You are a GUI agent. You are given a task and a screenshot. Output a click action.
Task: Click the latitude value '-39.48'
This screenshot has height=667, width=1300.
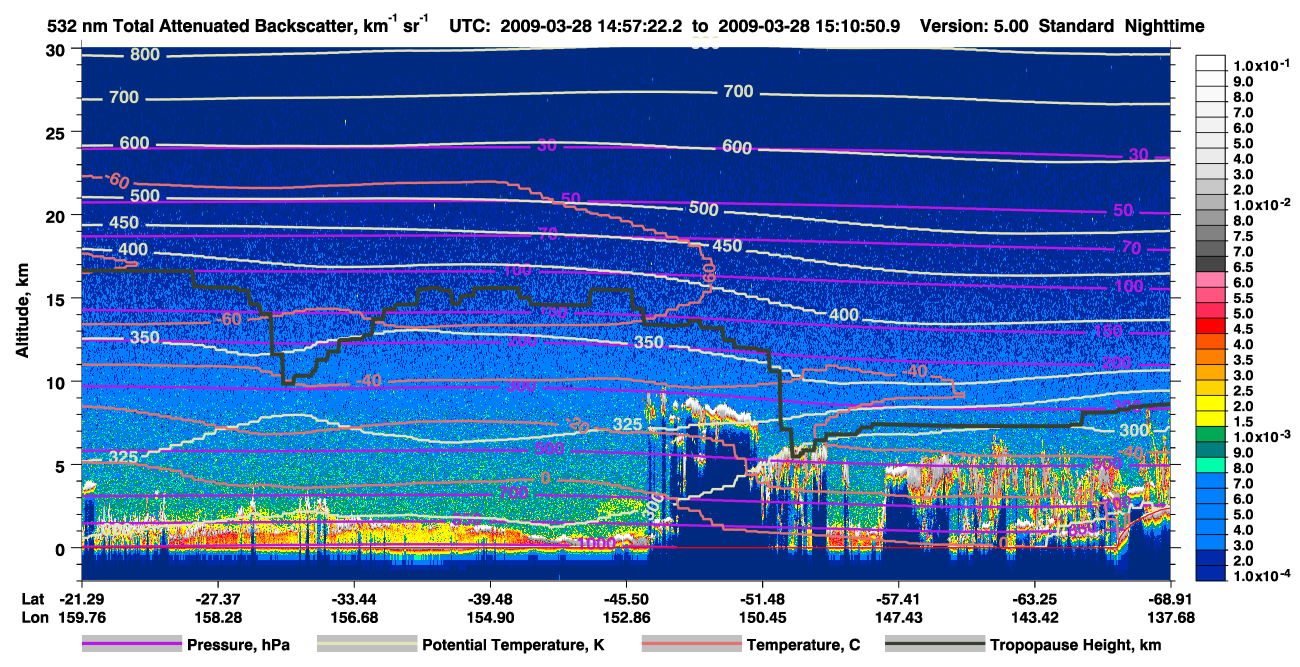tap(490, 598)
